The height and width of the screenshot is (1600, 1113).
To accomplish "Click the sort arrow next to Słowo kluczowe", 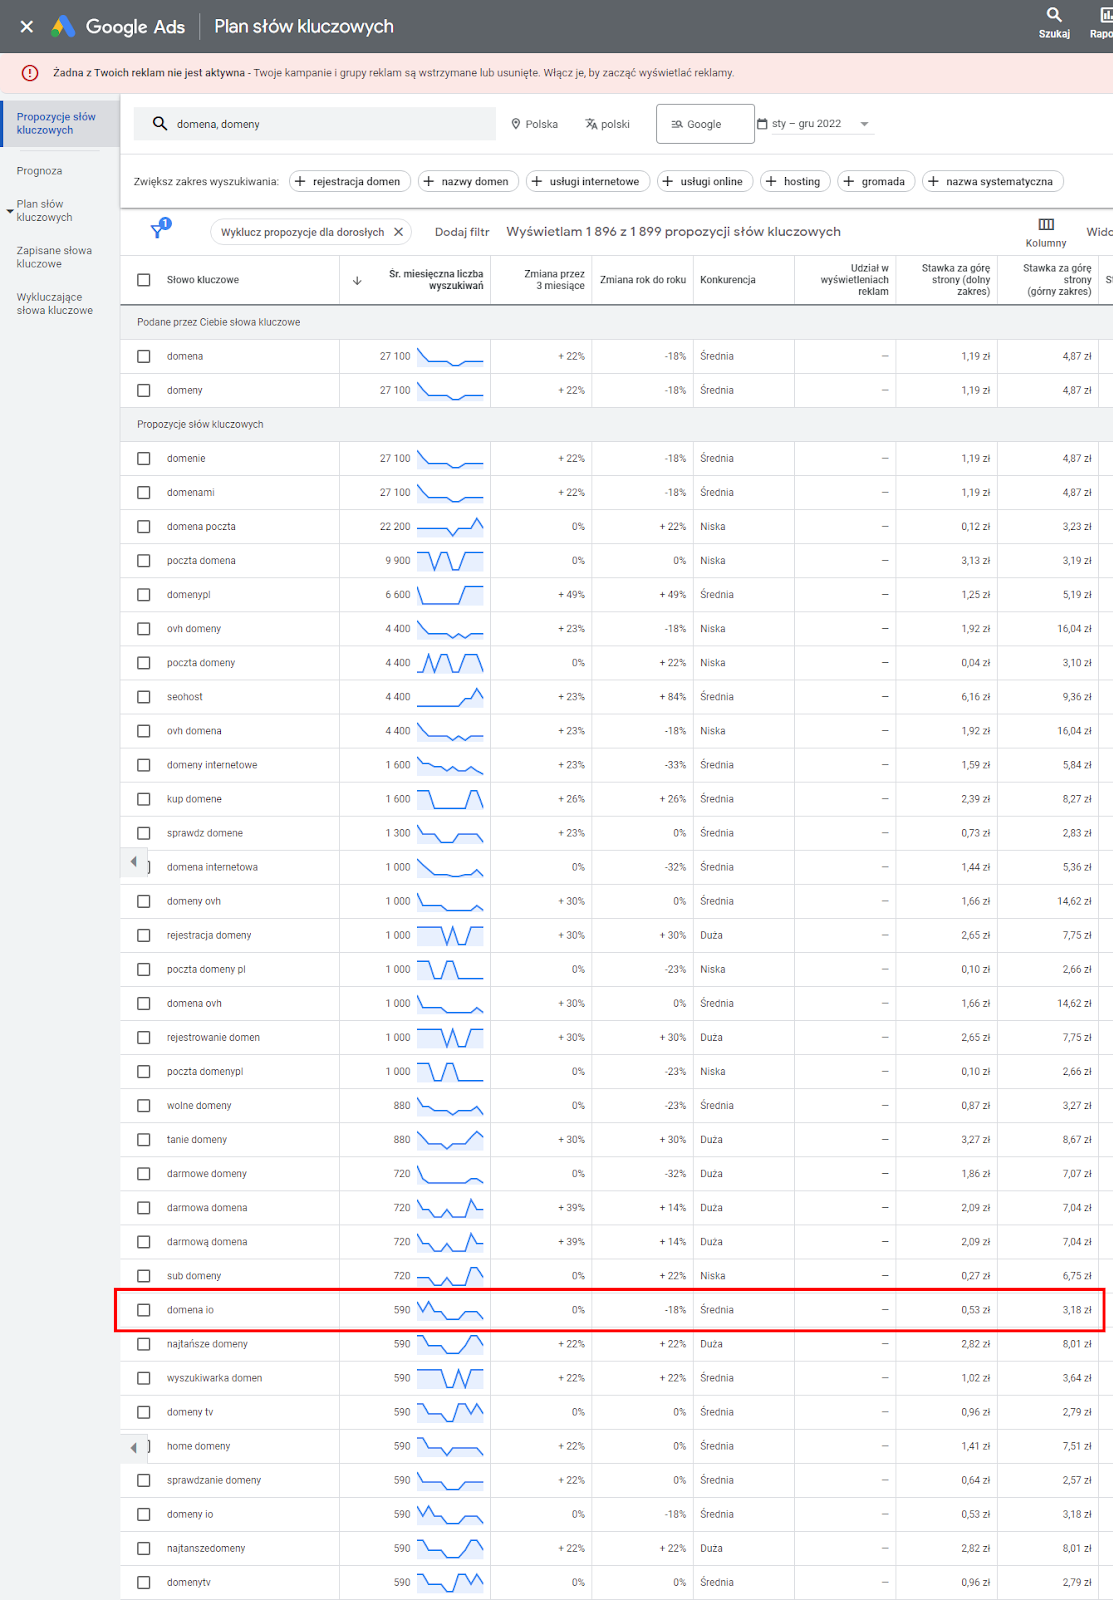I will tap(357, 281).
